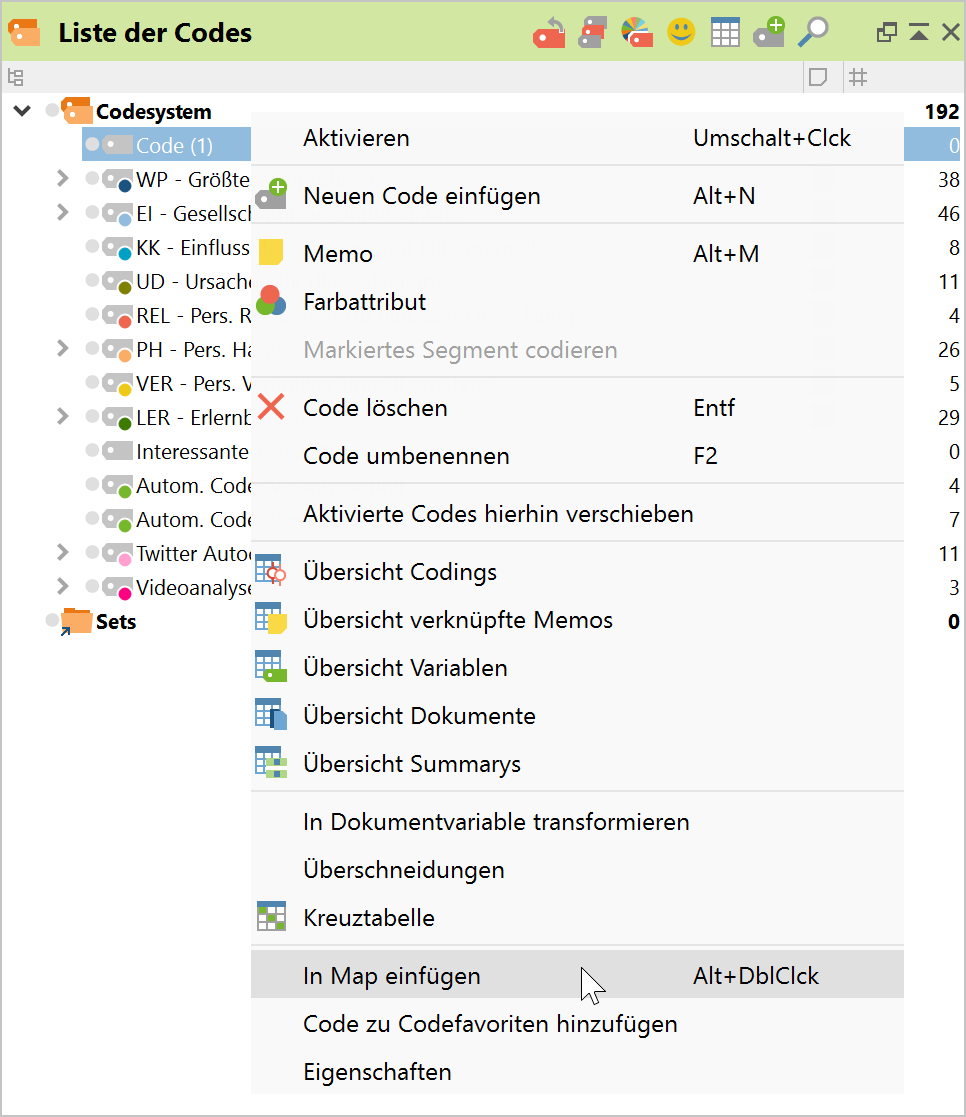Screen dimensions: 966x1117
Task: Click the colorful pie-chart code icon
Action: pyautogui.click(x=637, y=33)
